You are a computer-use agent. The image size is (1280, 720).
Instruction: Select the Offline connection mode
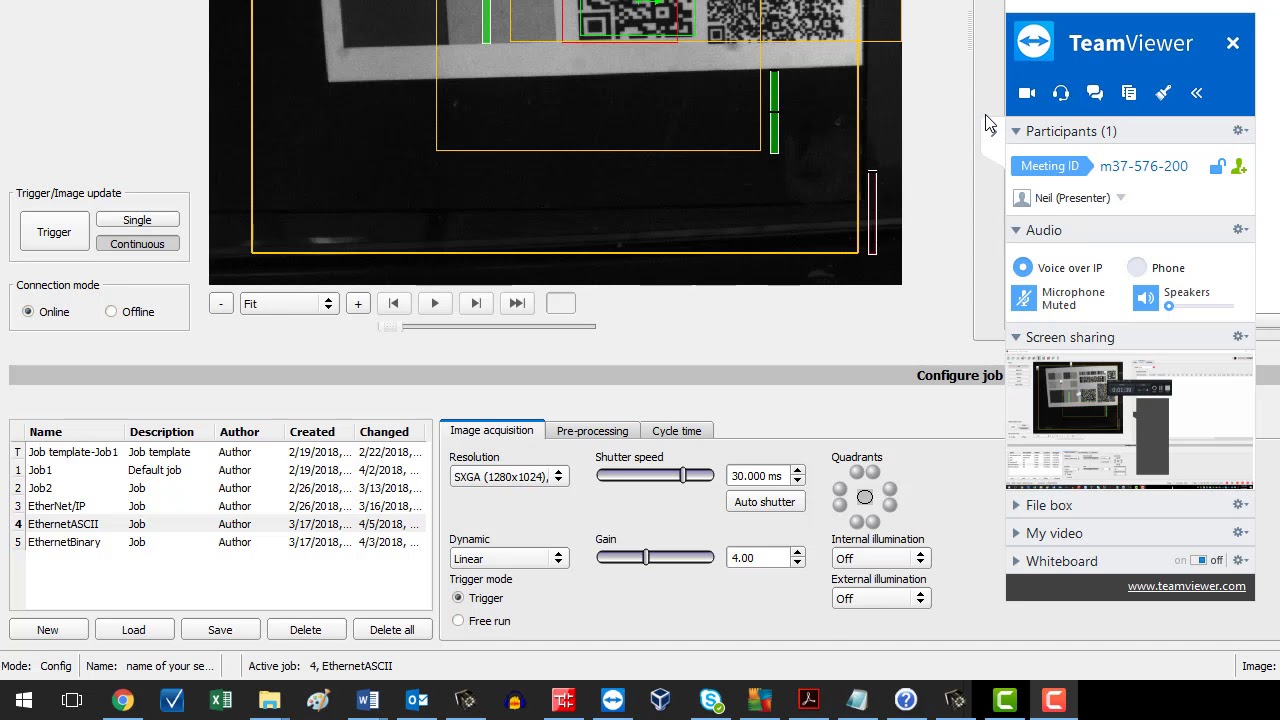click(111, 312)
